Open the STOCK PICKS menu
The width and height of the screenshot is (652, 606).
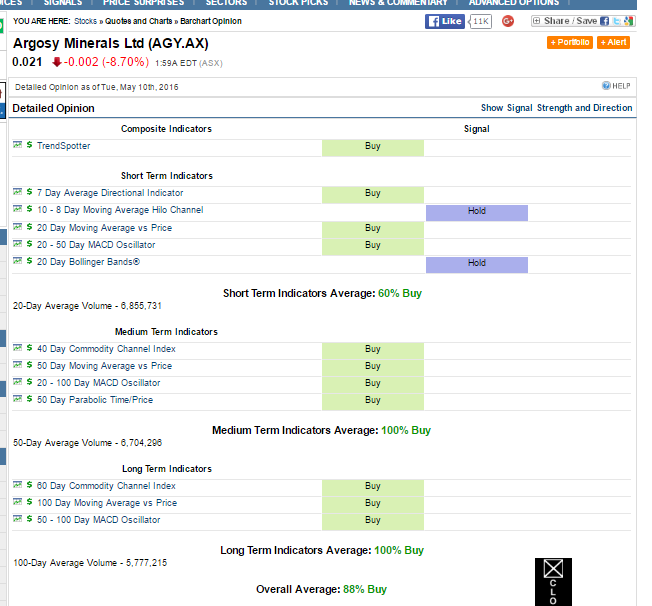click(298, 3)
